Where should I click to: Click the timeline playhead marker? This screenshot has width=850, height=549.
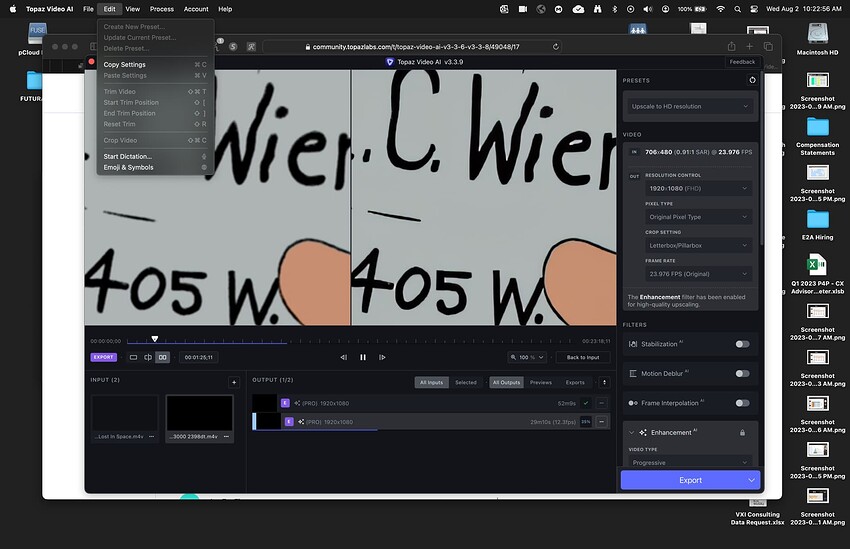(x=154, y=339)
